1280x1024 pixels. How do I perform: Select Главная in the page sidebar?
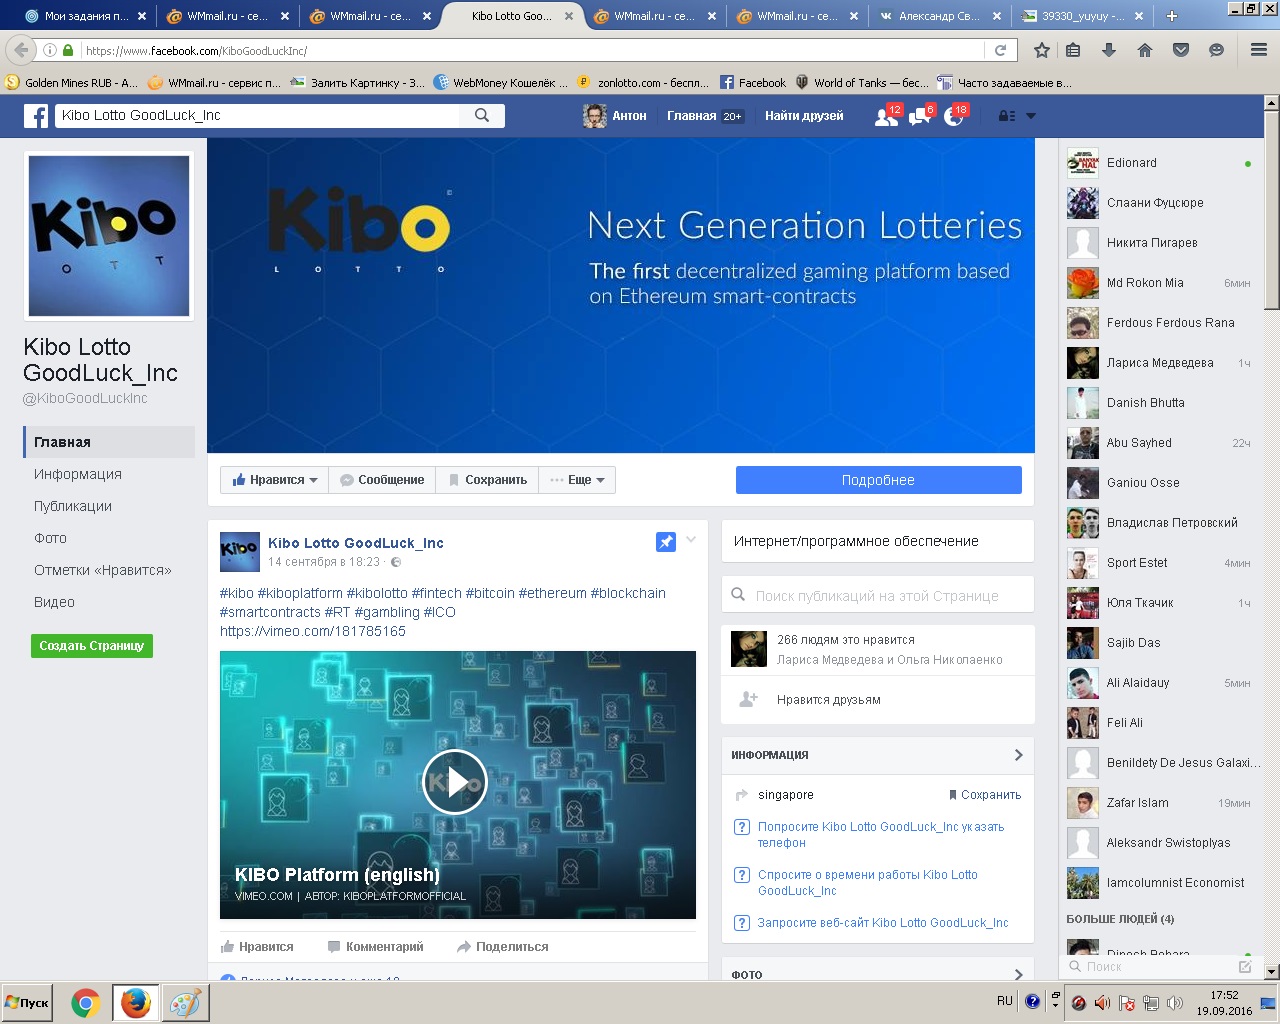109,442
